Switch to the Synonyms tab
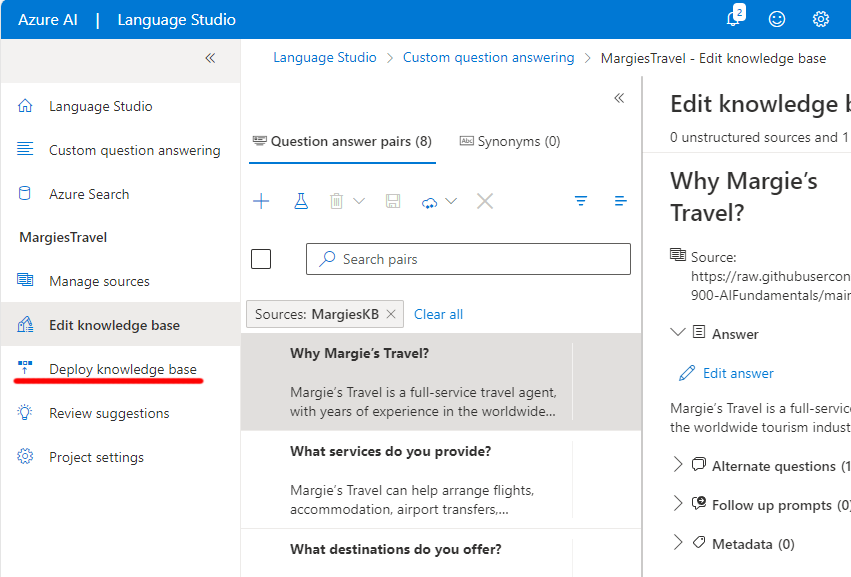The height and width of the screenshot is (577, 851). point(510,142)
